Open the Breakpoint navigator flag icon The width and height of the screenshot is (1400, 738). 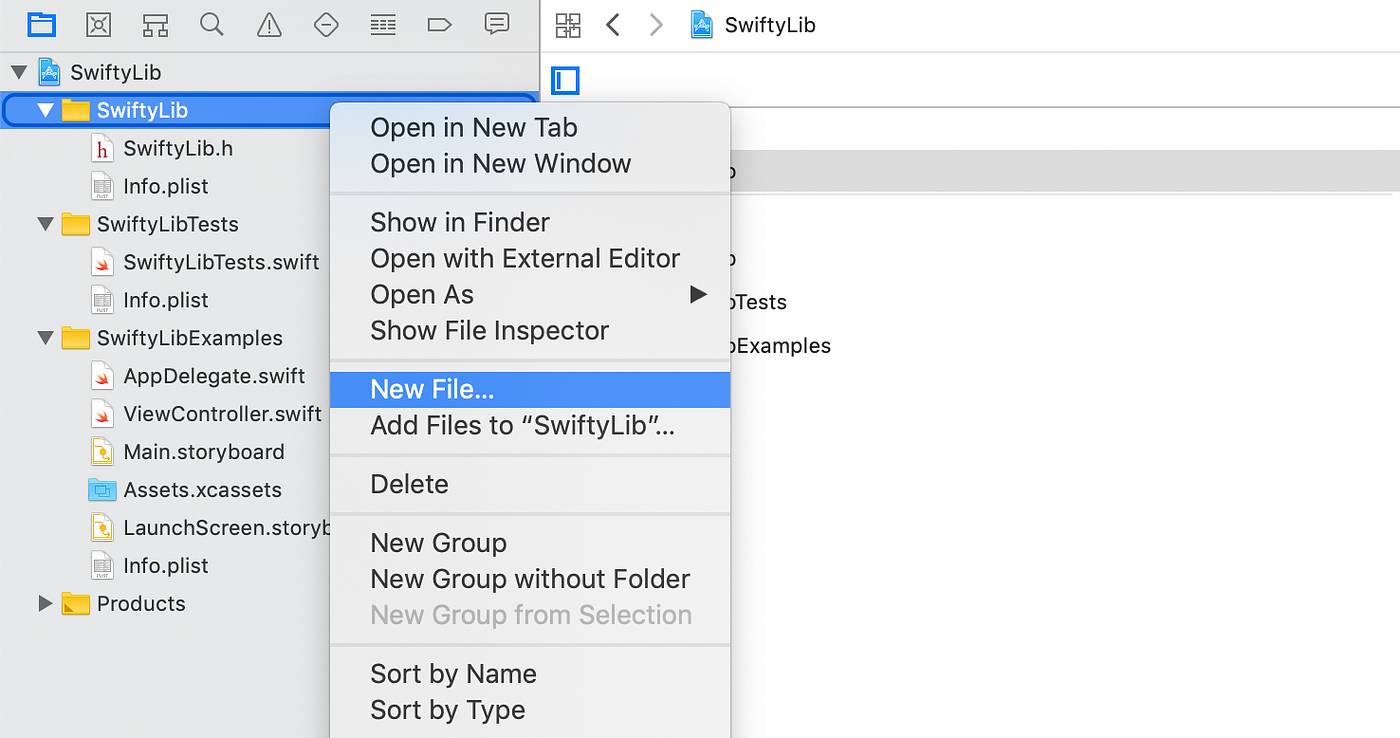point(440,24)
